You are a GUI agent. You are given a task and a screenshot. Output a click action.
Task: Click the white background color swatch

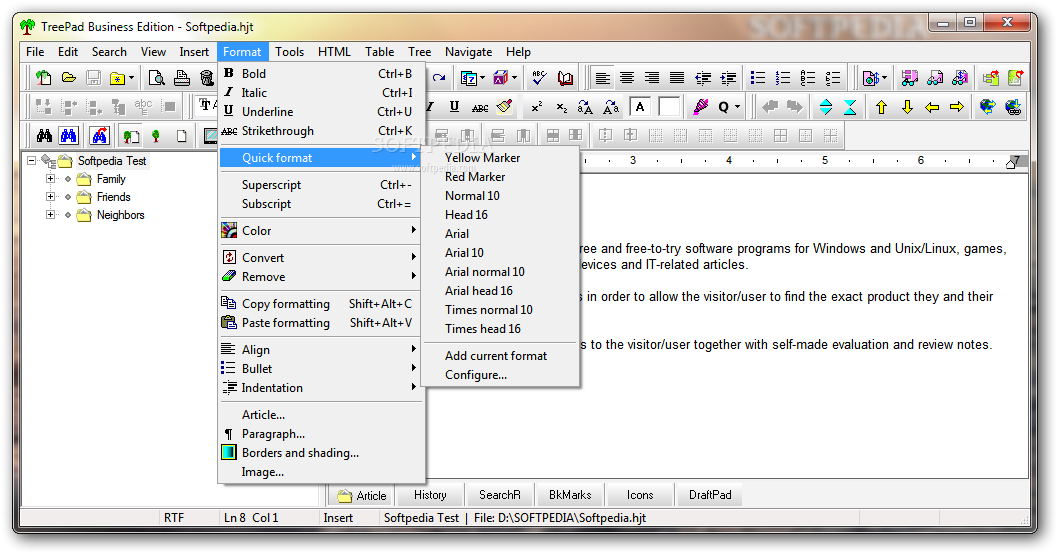click(x=669, y=107)
